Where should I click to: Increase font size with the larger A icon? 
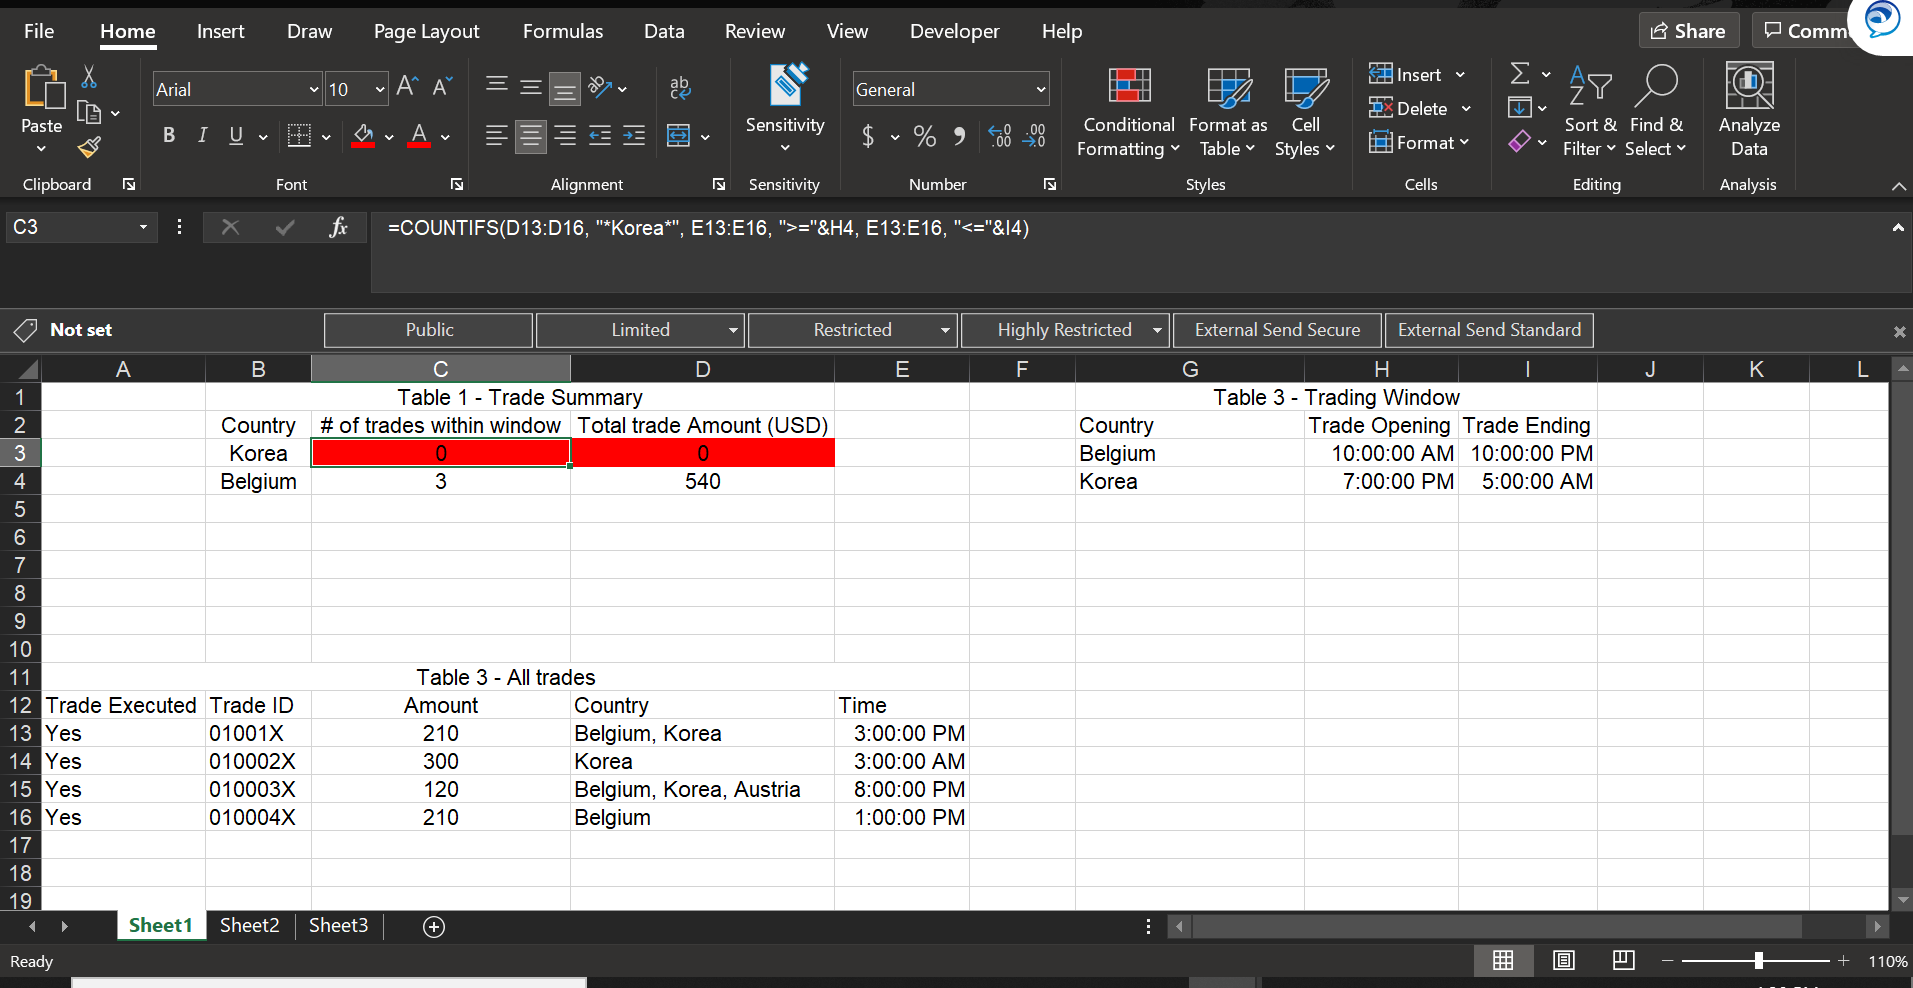[406, 87]
